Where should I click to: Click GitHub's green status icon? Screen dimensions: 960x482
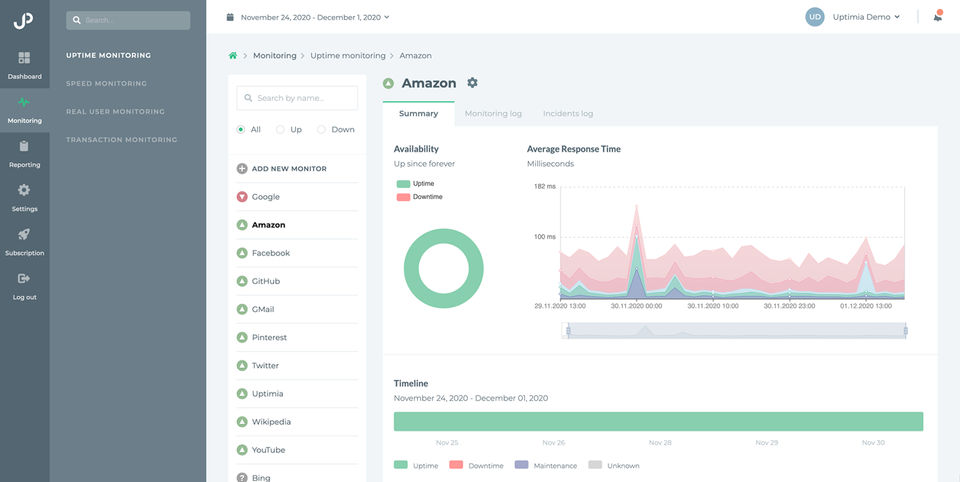click(242, 281)
